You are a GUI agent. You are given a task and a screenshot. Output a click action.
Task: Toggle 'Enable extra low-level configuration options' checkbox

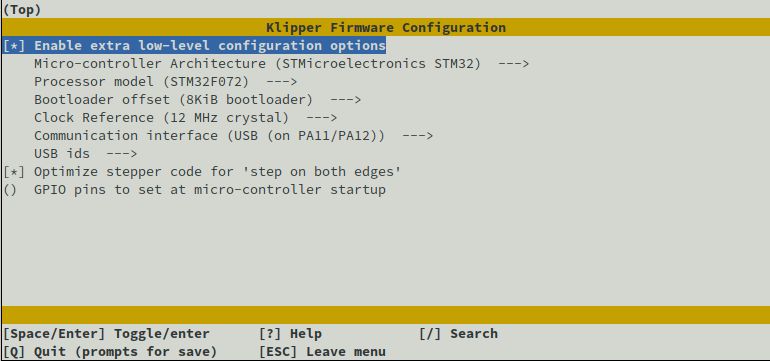14,46
